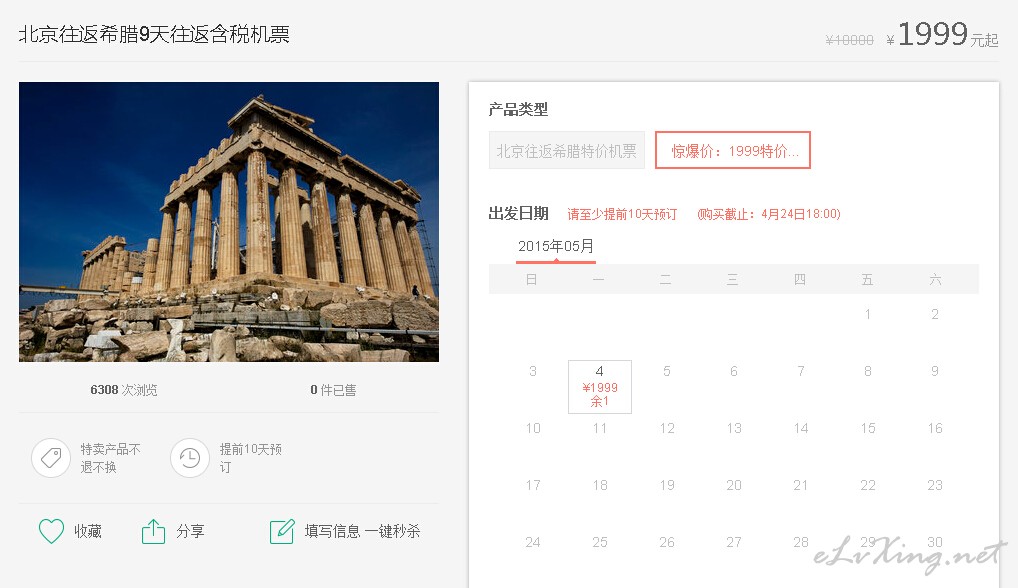Click the 三 weekday header
Screen dimensions: 1018x588
[732, 280]
